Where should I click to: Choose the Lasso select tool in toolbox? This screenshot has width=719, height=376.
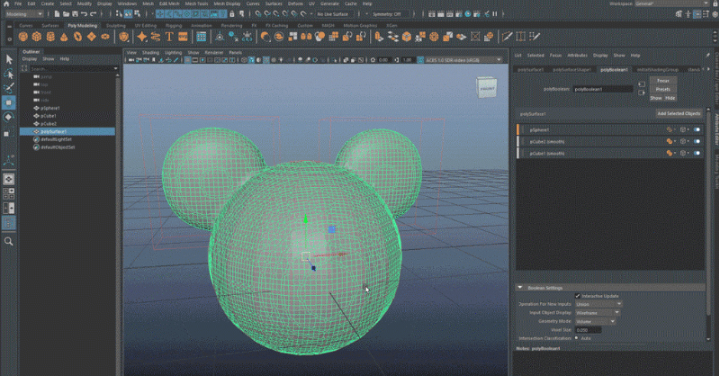click(x=9, y=73)
